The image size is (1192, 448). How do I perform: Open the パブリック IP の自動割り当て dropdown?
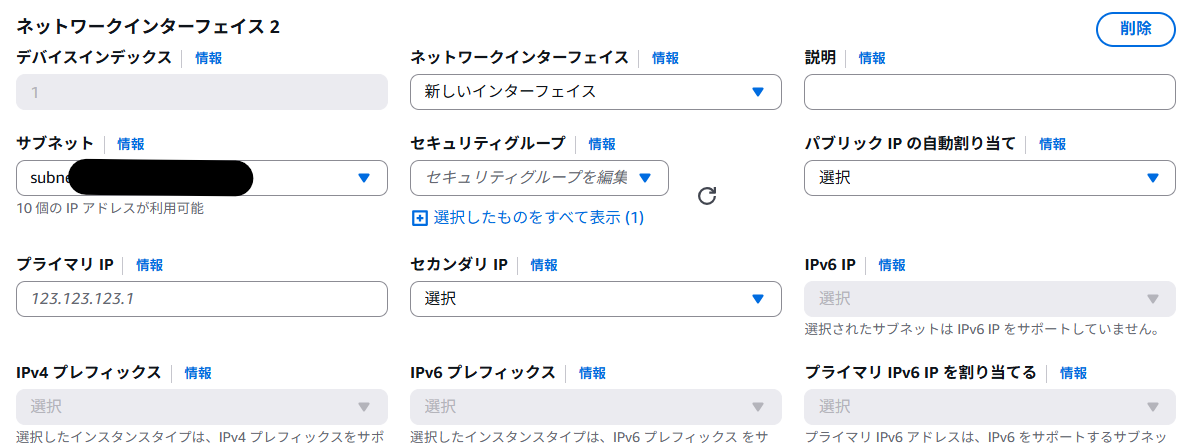(990, 178)
